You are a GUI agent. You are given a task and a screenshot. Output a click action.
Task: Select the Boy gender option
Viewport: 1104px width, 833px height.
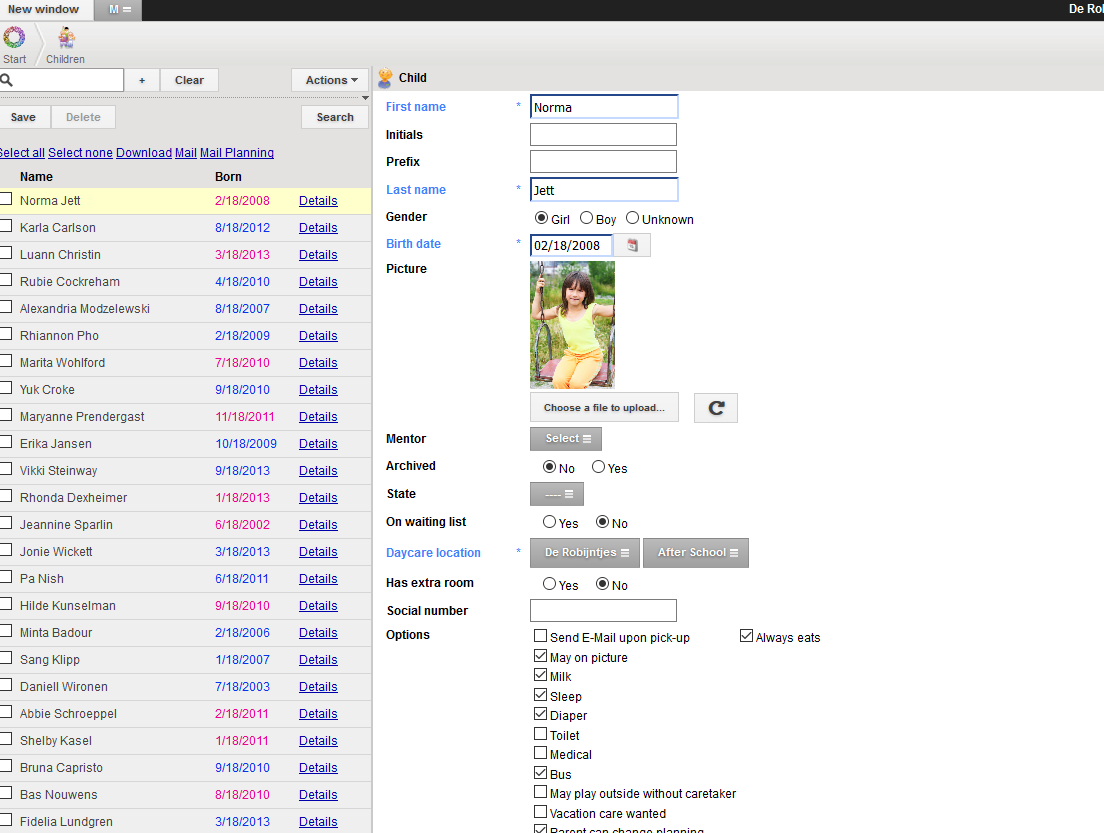coord(586,218)
